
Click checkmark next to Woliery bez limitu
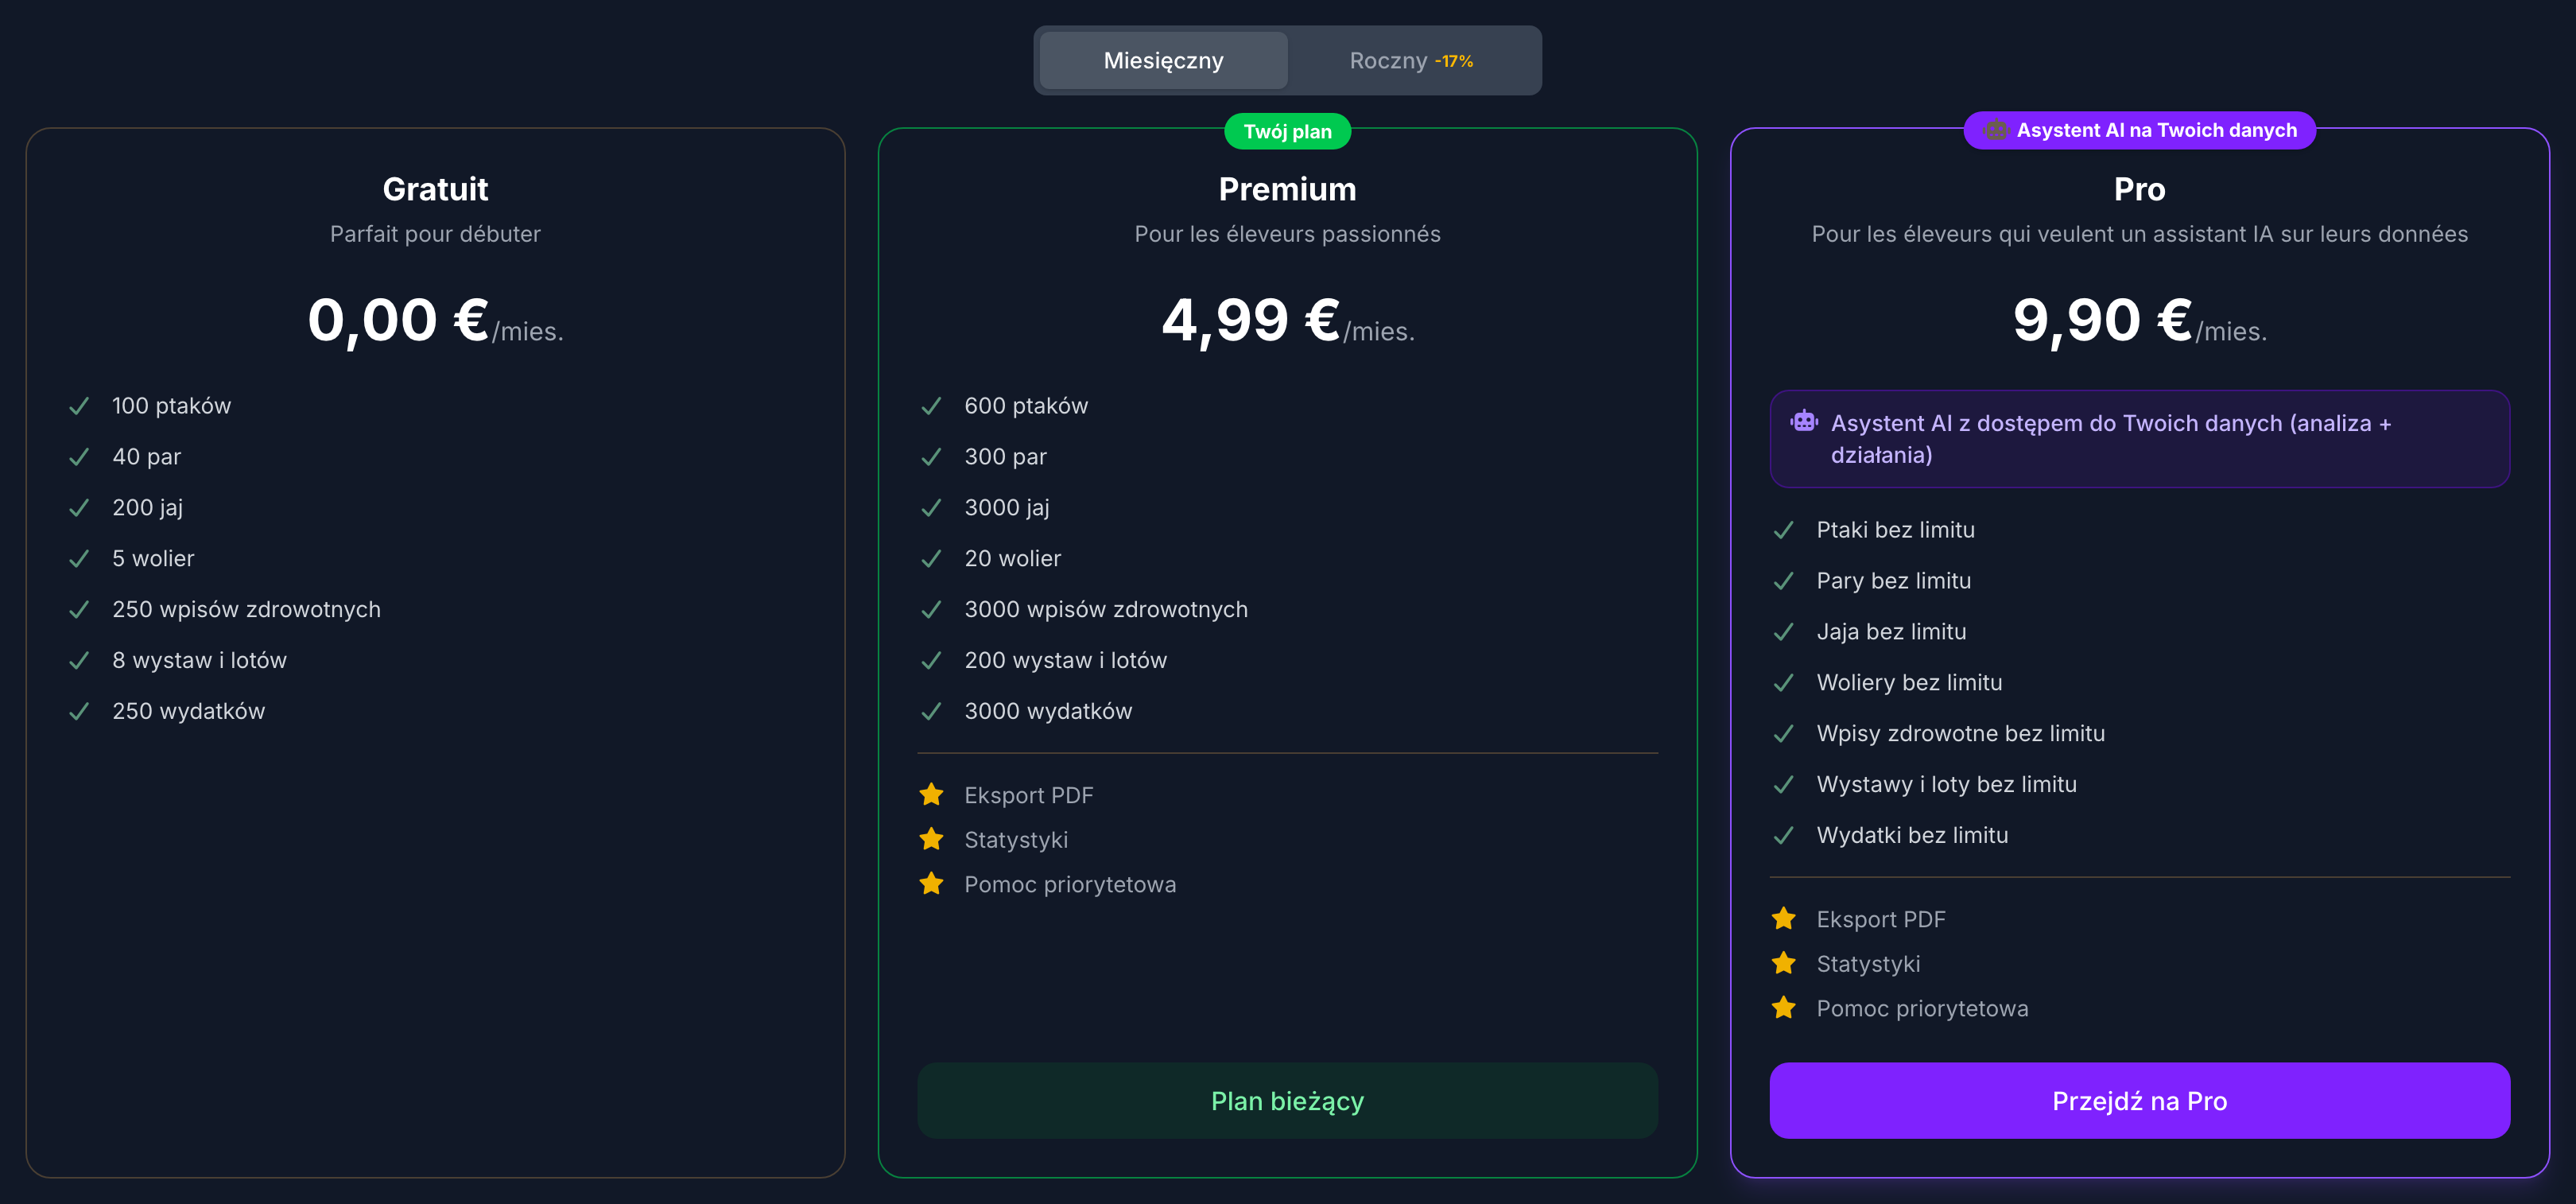click(x=1783, y=683)
